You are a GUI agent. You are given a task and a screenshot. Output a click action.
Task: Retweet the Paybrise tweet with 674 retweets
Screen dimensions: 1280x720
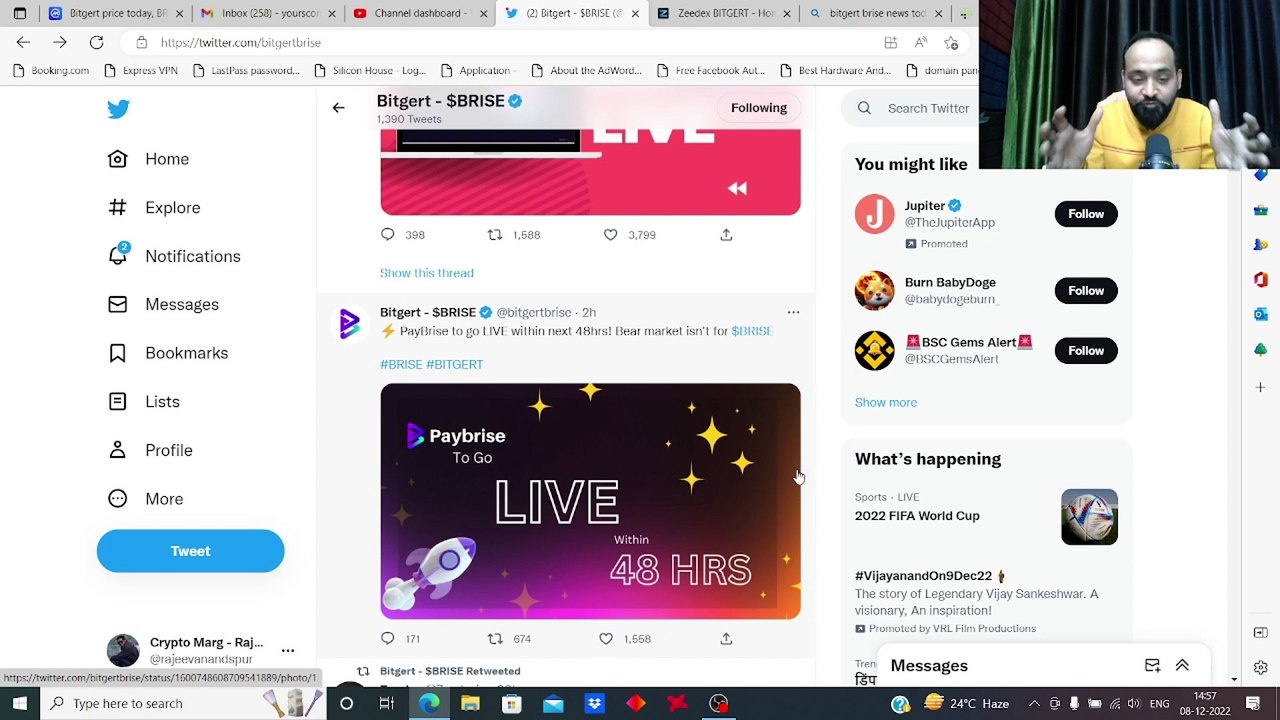pos(494,639)
